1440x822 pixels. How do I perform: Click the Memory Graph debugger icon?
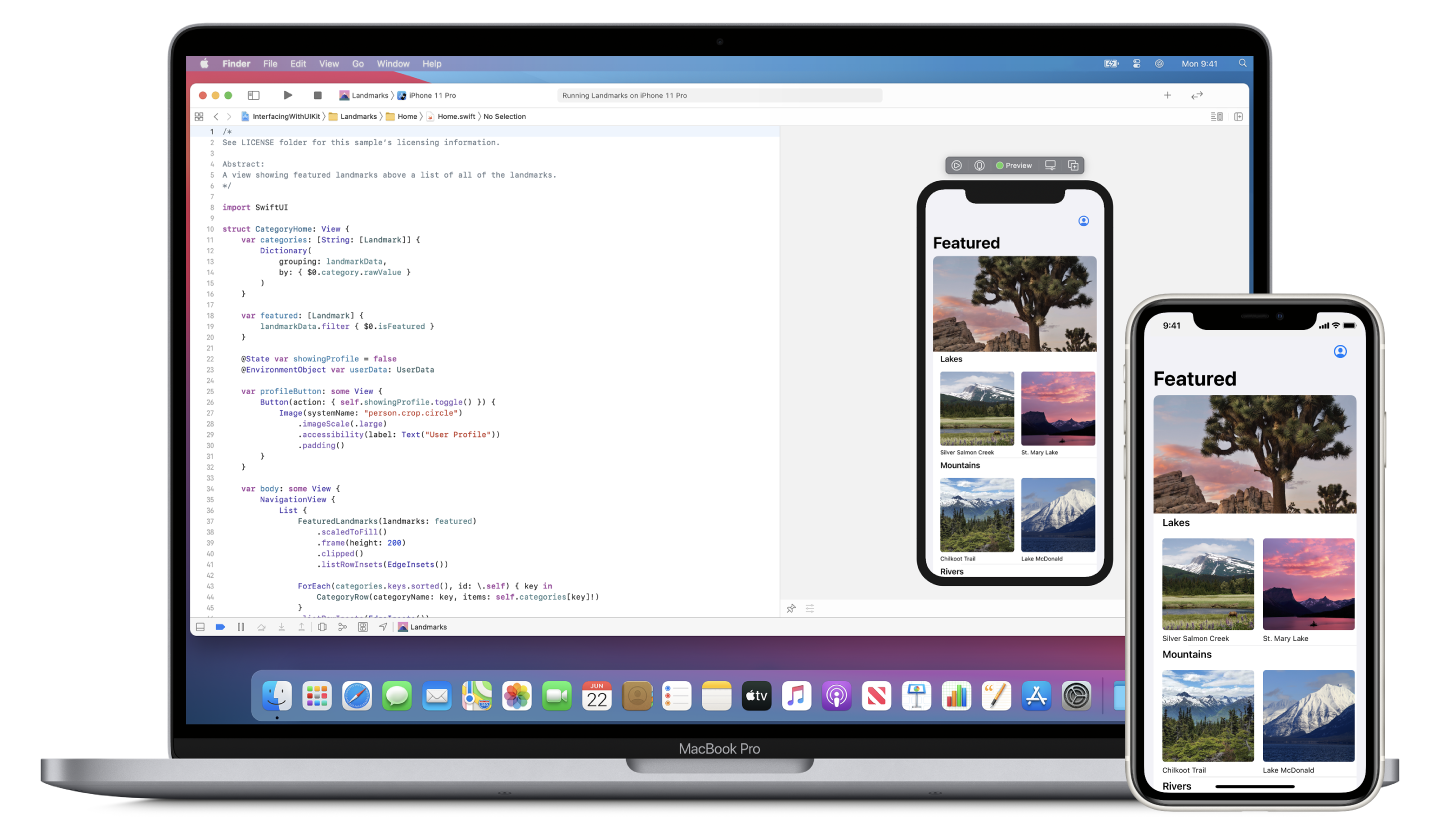(342, 627)
